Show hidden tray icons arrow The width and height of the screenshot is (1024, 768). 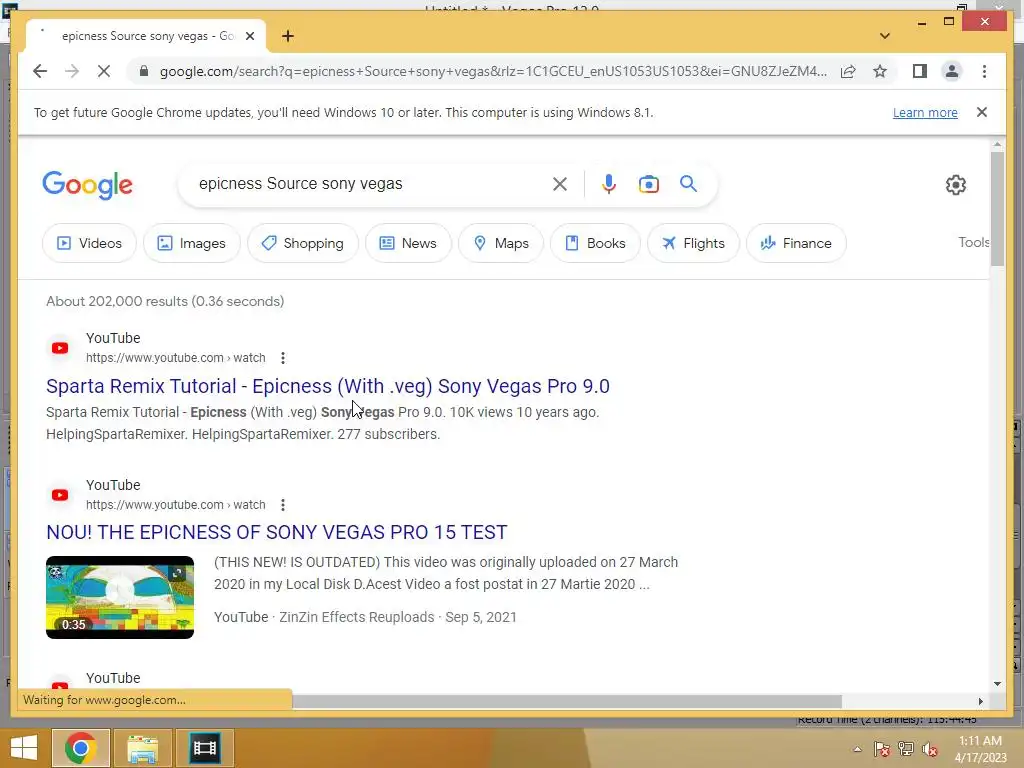click(x=857, y=749)
